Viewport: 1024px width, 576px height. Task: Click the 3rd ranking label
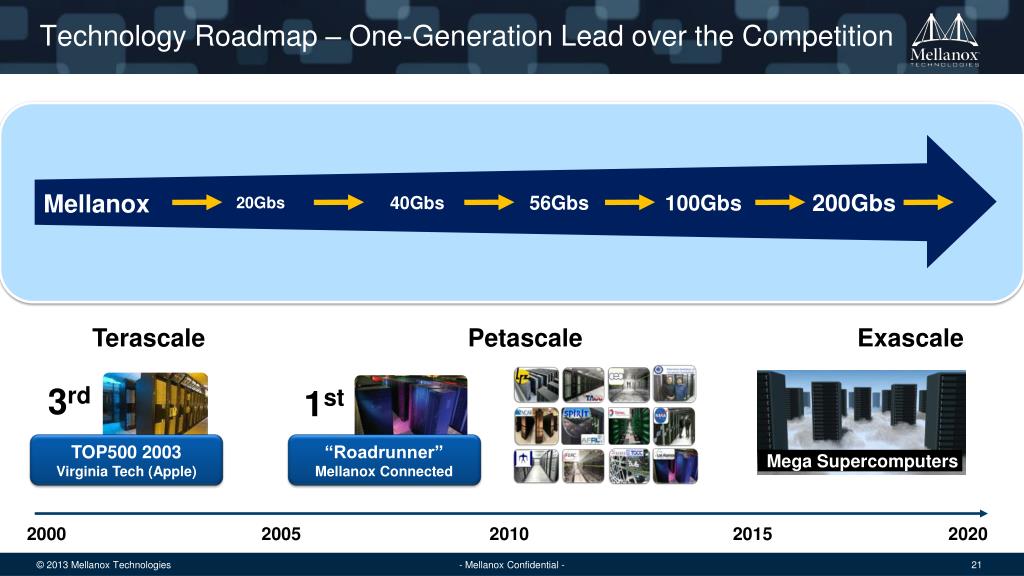coord(69,400)
